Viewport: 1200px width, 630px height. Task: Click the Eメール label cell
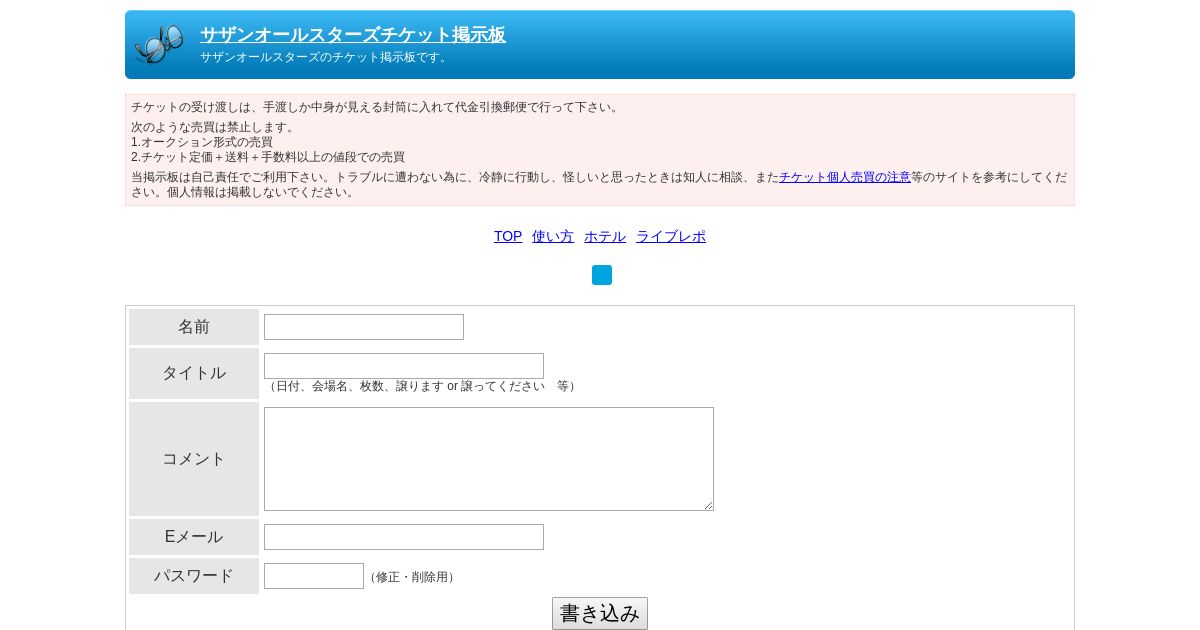(194, 537)
